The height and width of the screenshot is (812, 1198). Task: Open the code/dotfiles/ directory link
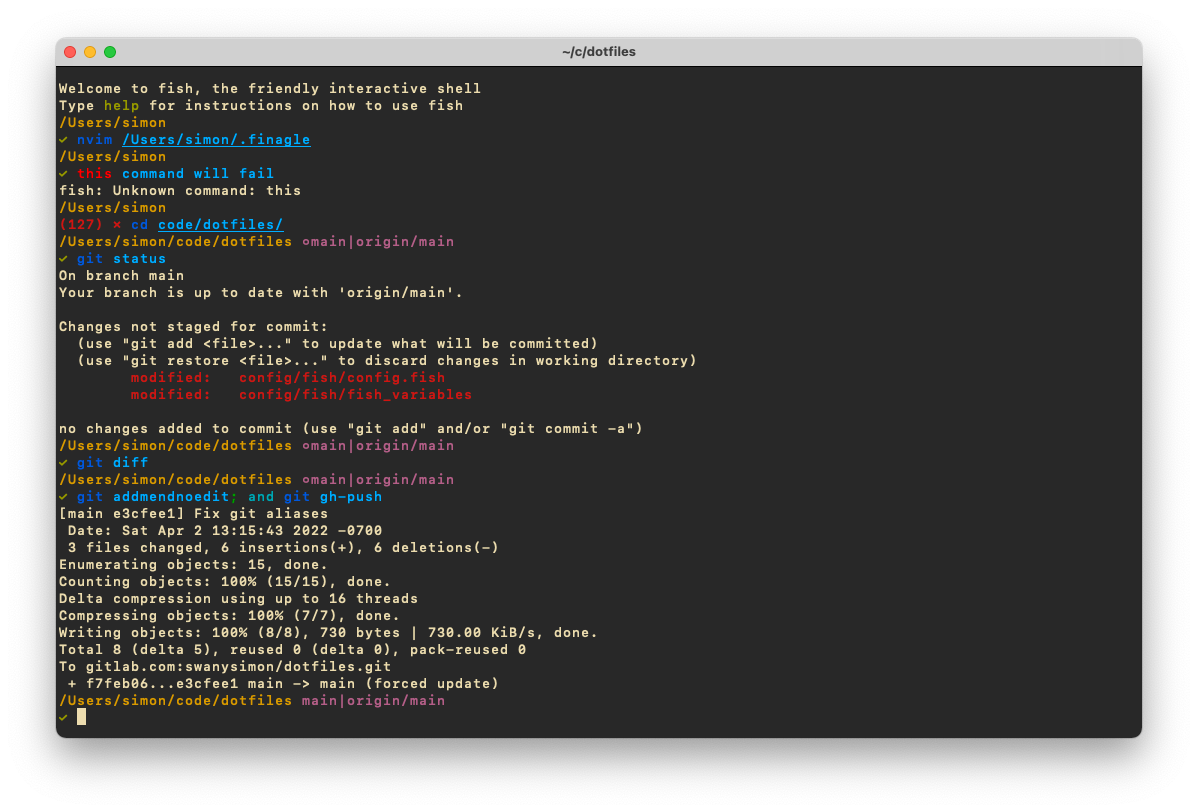point(221,224)
